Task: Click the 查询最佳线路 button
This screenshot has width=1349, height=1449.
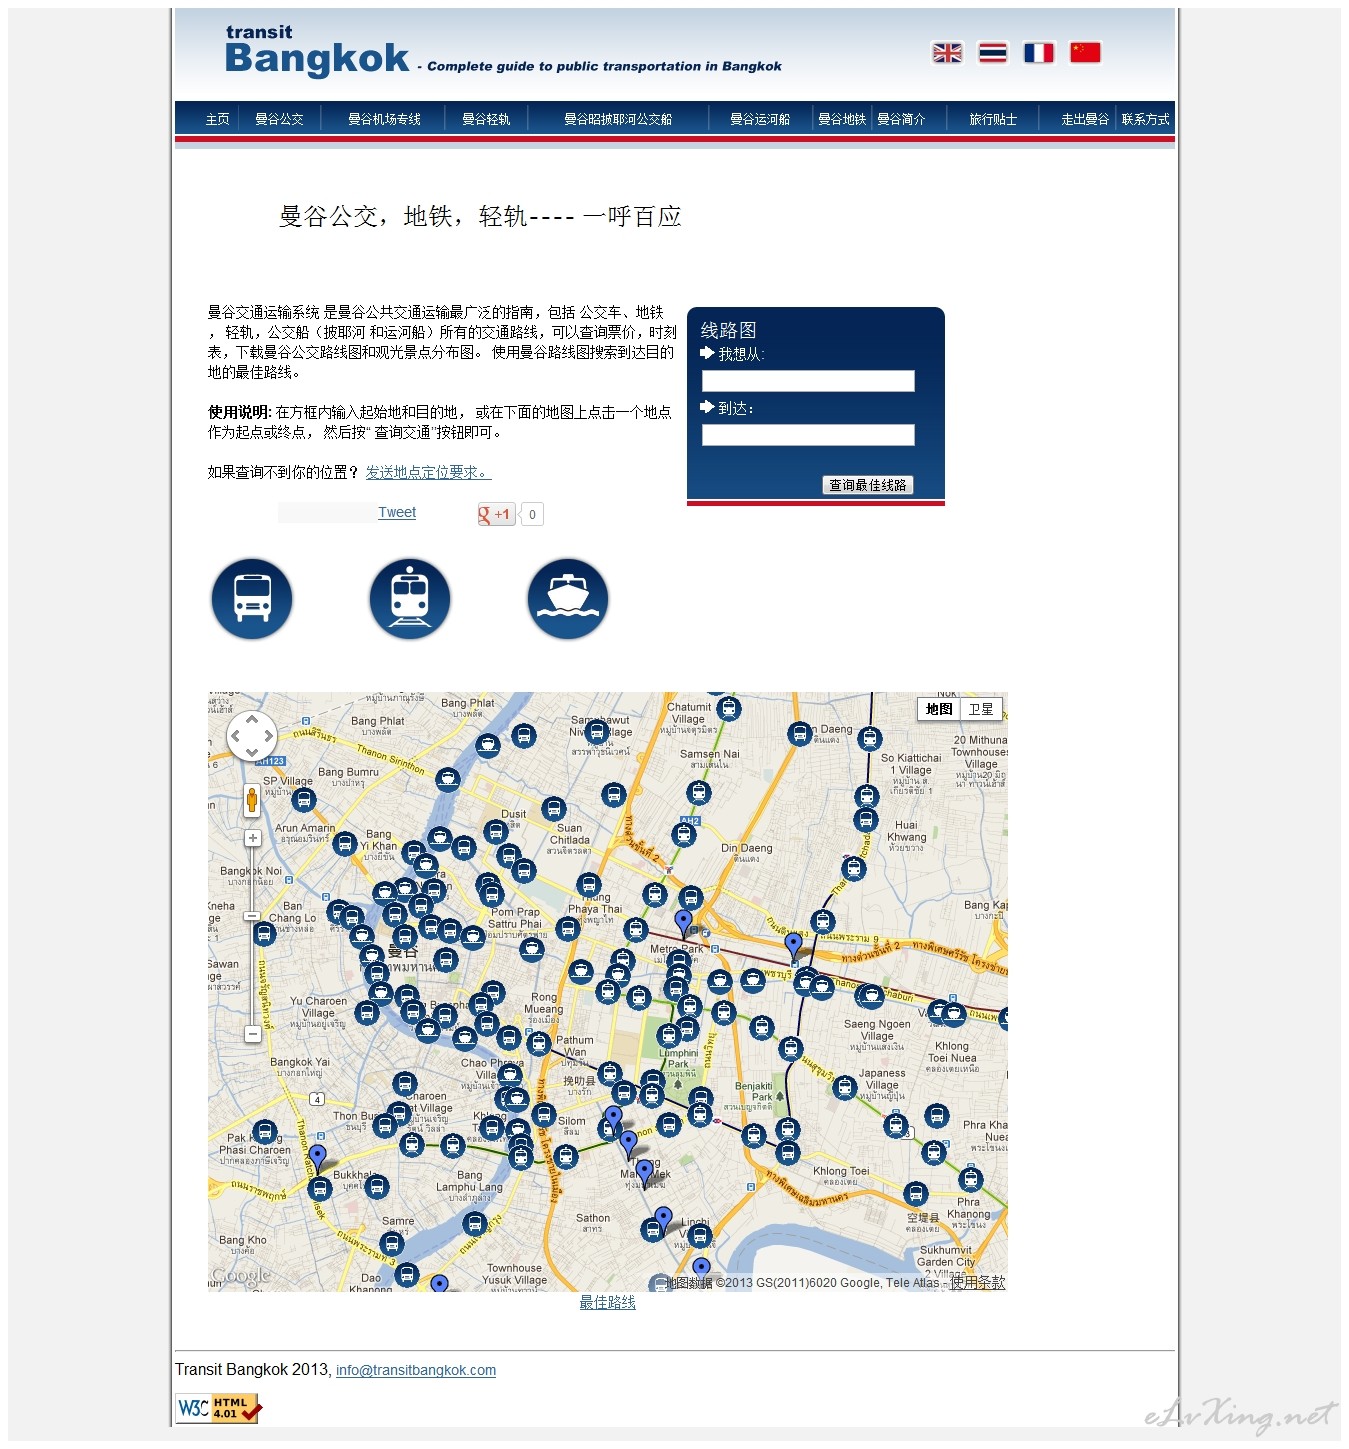Action: tap(868, 485)
